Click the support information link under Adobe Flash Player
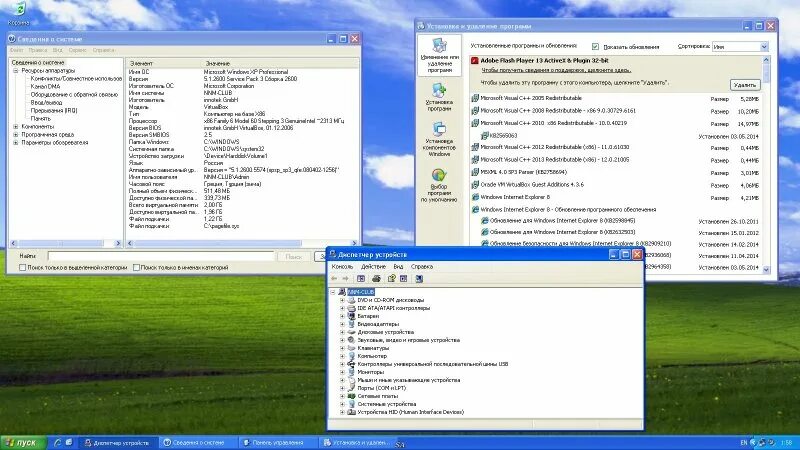Viewport: 800px width, 450px height. (556, 70)
